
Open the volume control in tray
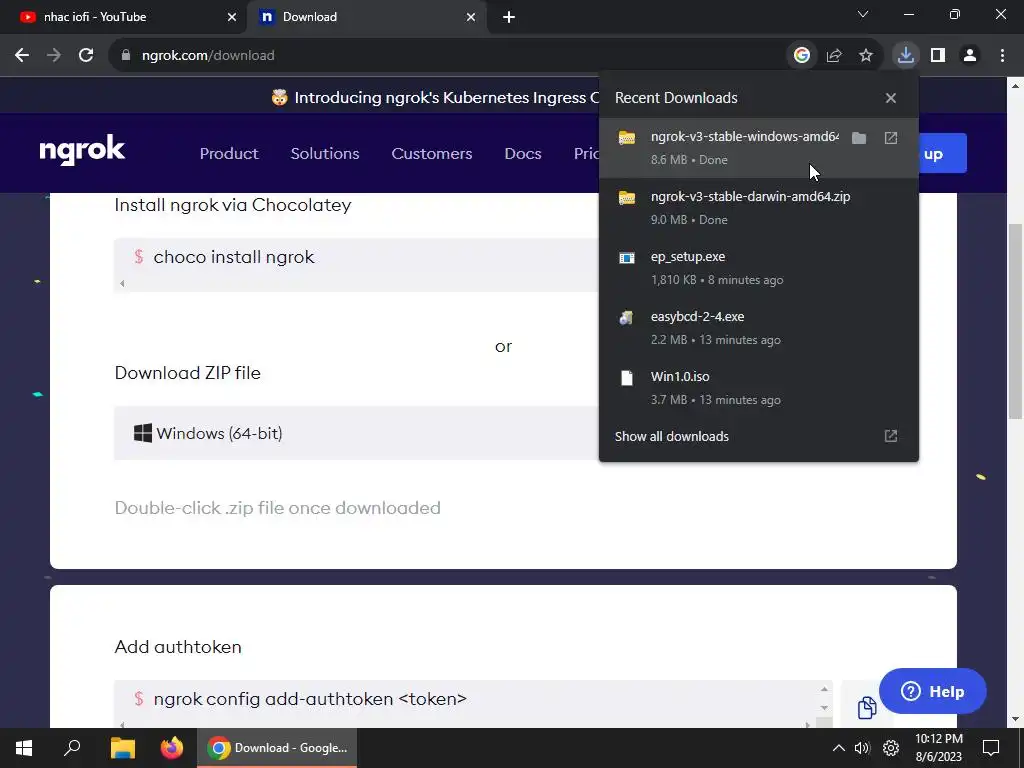[x=862, y=748]
